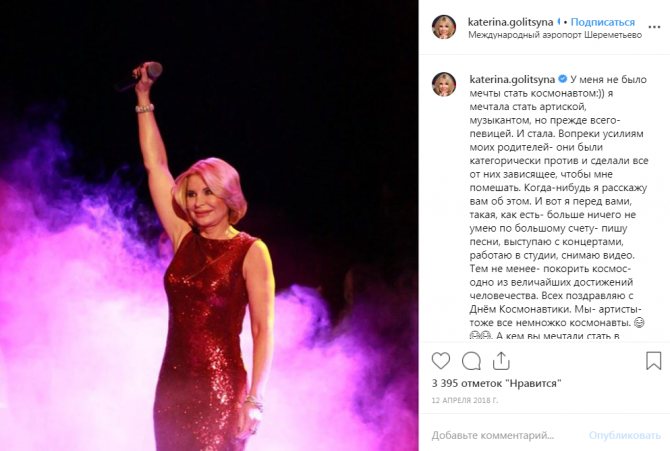The height and width of the screenshot is (451, 670).
Task: Click the header profile avatar of katerina.golitsyna
Action: click(444, 27)
